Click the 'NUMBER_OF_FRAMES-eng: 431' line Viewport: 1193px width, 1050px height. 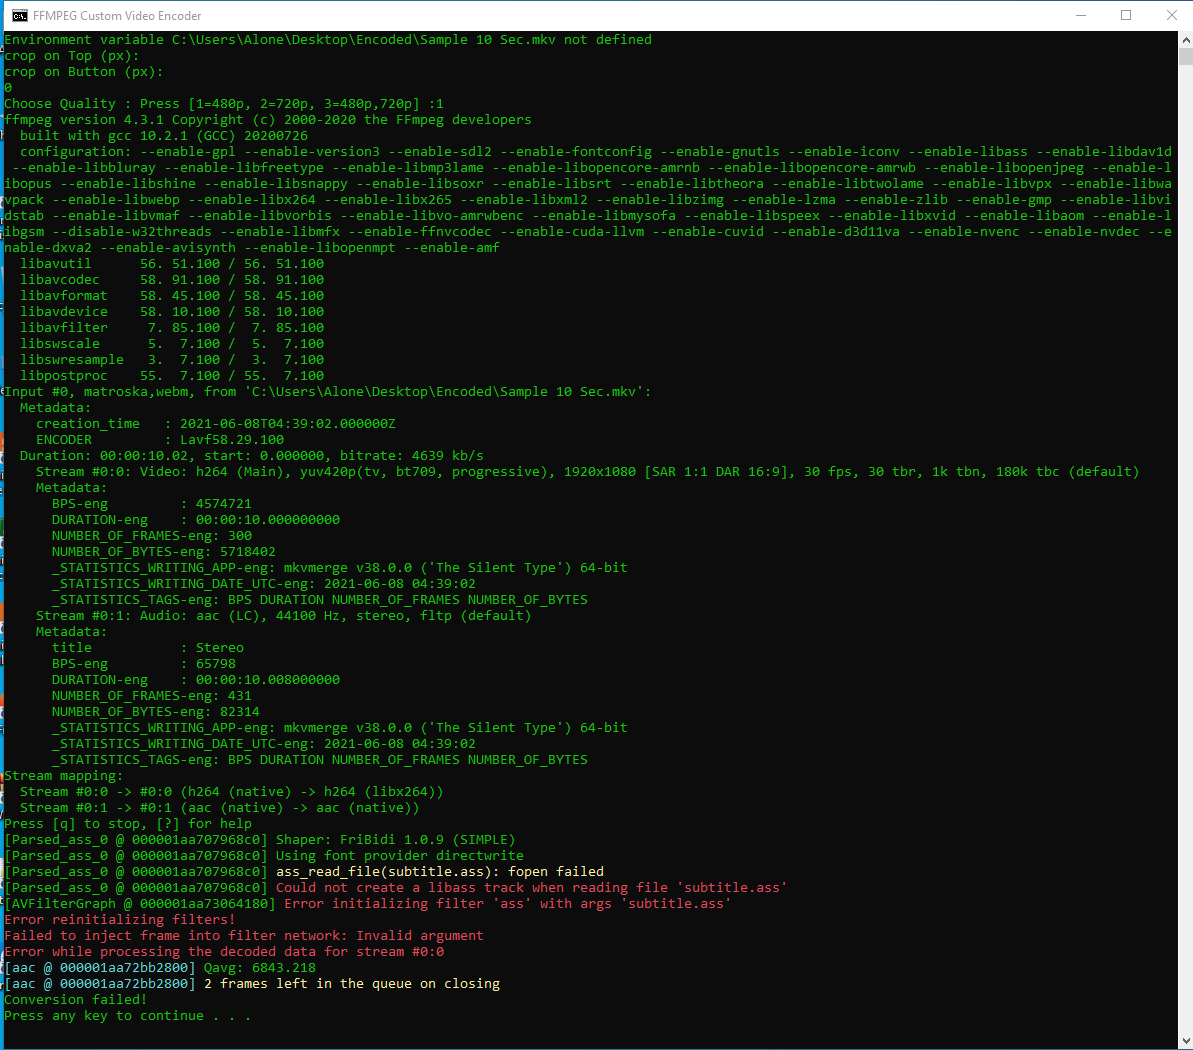click(151, 695)
